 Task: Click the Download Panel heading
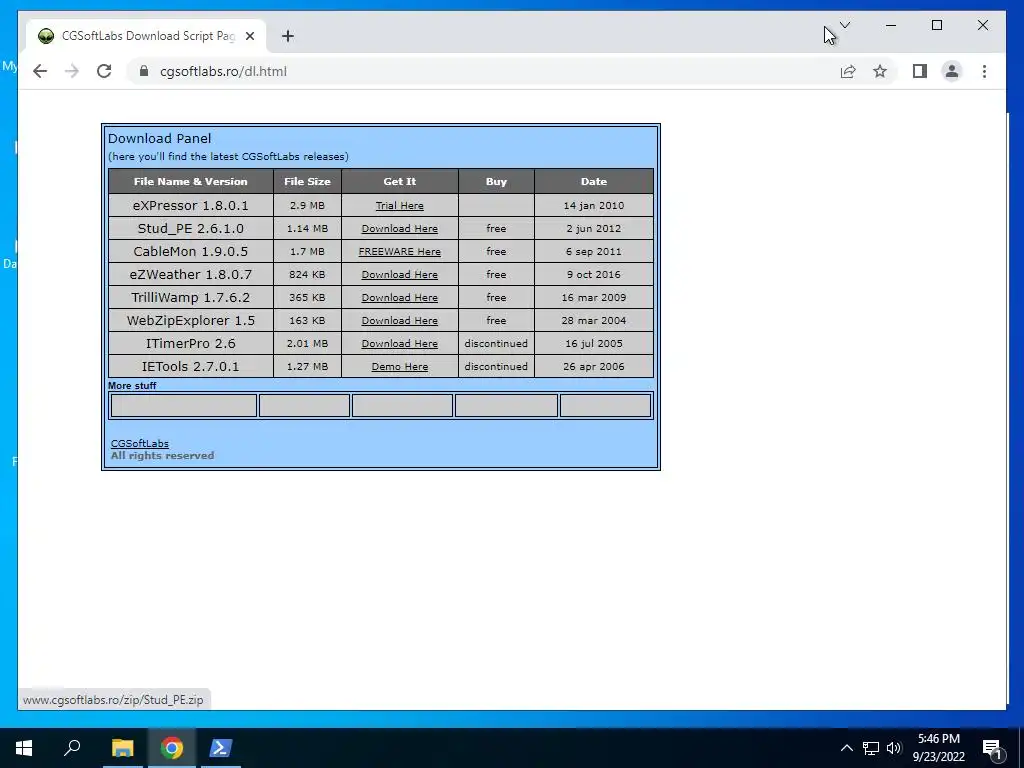click(159, 138)
